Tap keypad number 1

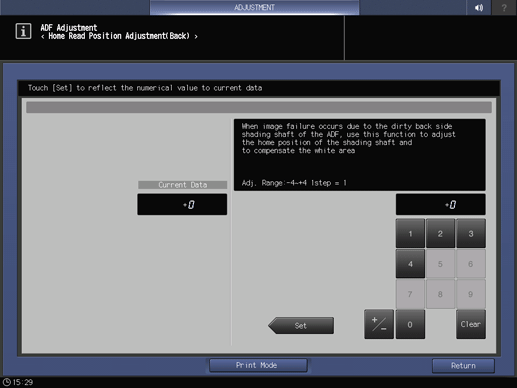coord(410,233)
